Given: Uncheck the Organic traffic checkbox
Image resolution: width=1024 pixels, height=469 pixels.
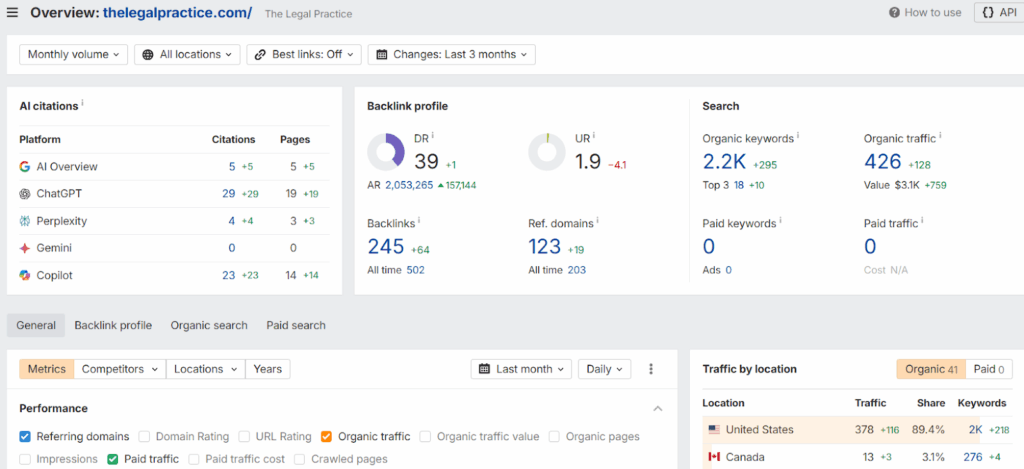Looking at the screenshot, I should click(x=327, y=436).
